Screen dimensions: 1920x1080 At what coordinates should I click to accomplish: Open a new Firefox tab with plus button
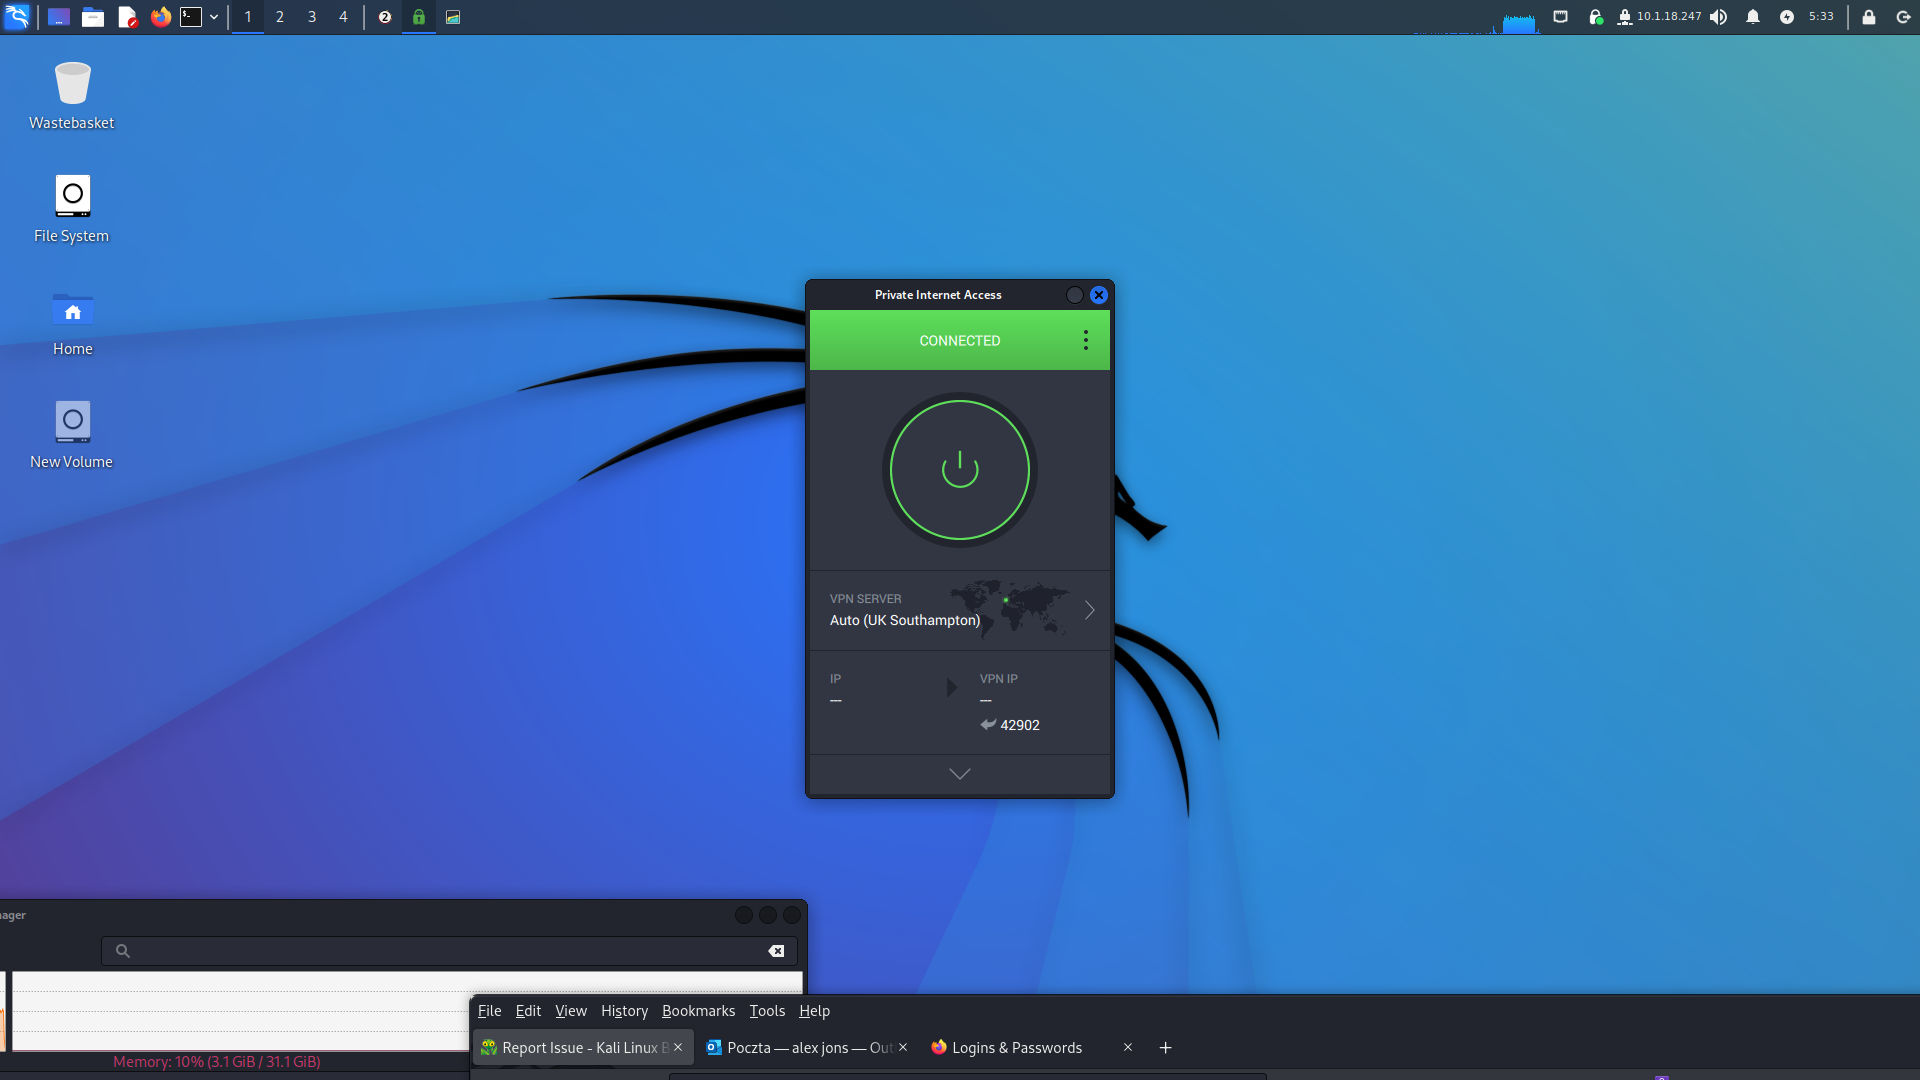coord(1165,1048)
